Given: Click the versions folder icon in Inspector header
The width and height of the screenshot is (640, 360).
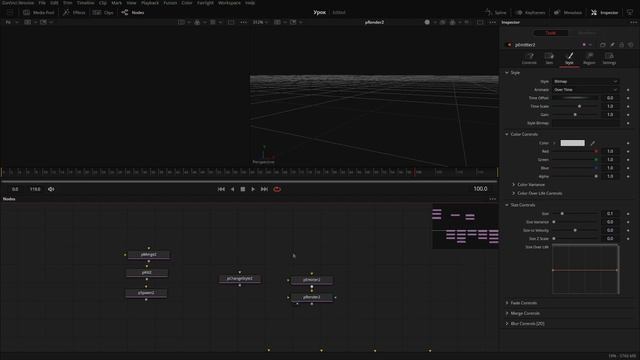Looking at the screenshot, I should pyautogui.click(x=603, y=44).
